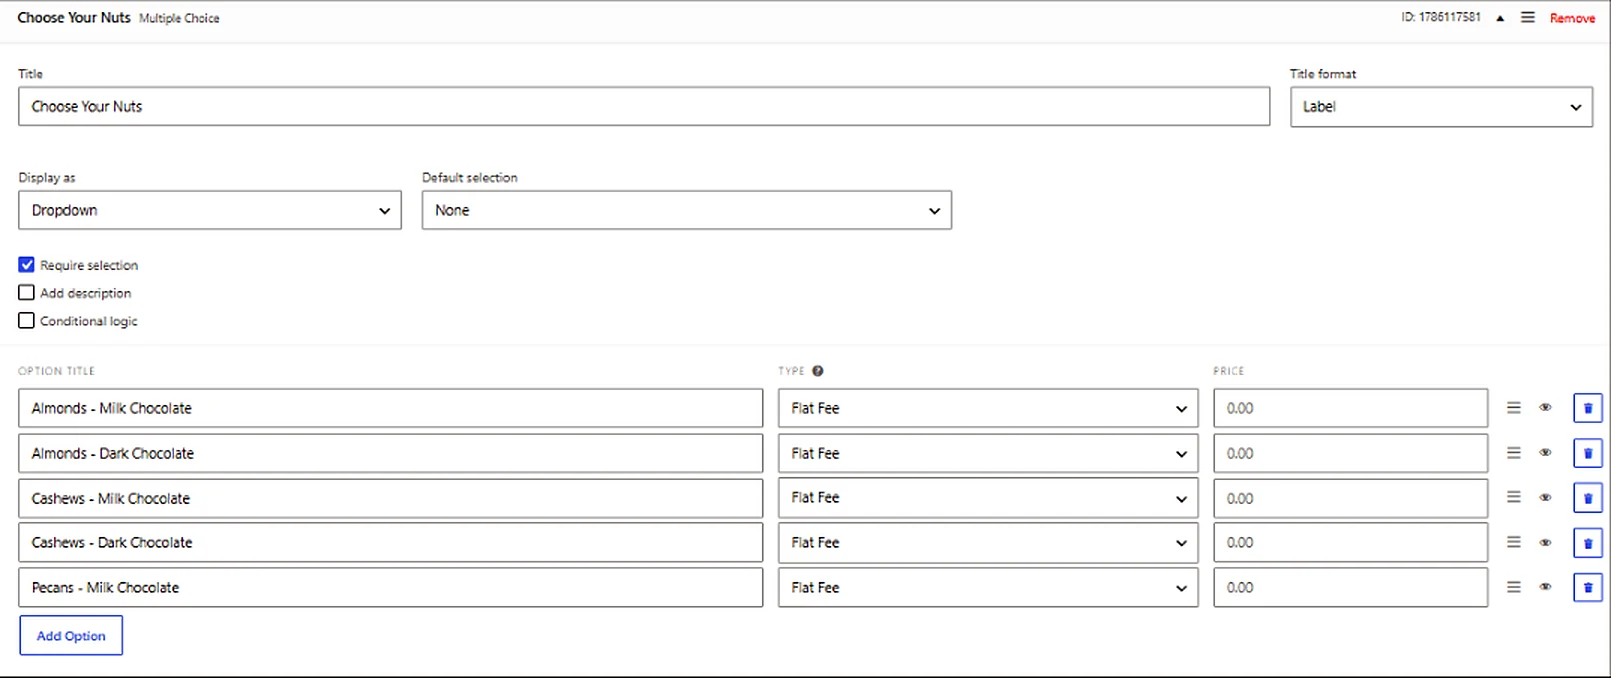Edit the Pecans - Milk Chocolate option title
1611x678 pixels.
coord(390,587)
